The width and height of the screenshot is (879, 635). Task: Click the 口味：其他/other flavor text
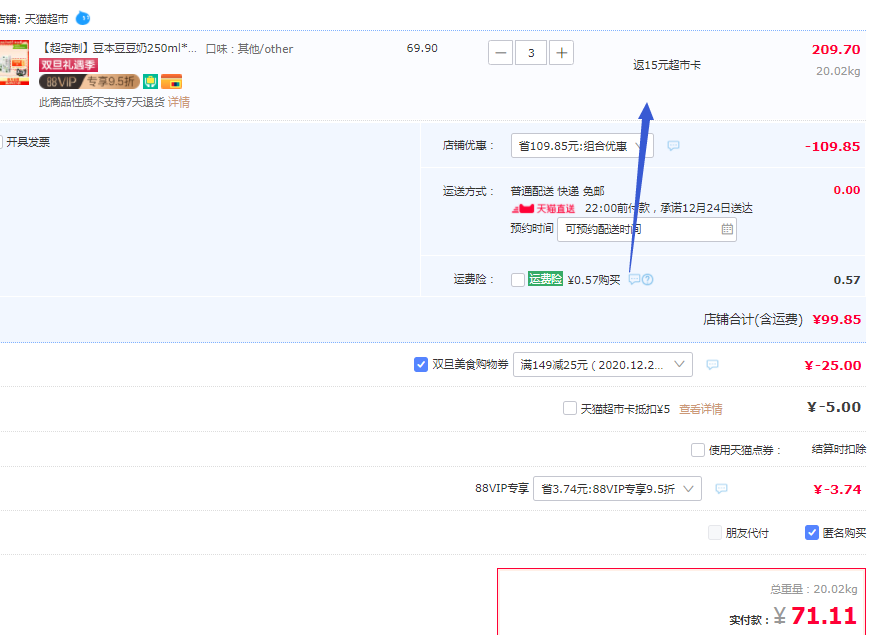249,49
